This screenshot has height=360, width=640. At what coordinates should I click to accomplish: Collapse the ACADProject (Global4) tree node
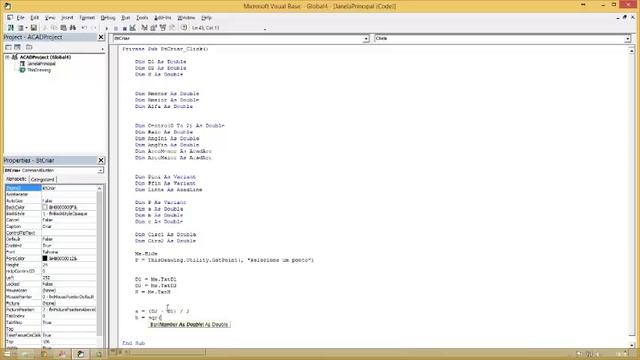click(7, 58)
